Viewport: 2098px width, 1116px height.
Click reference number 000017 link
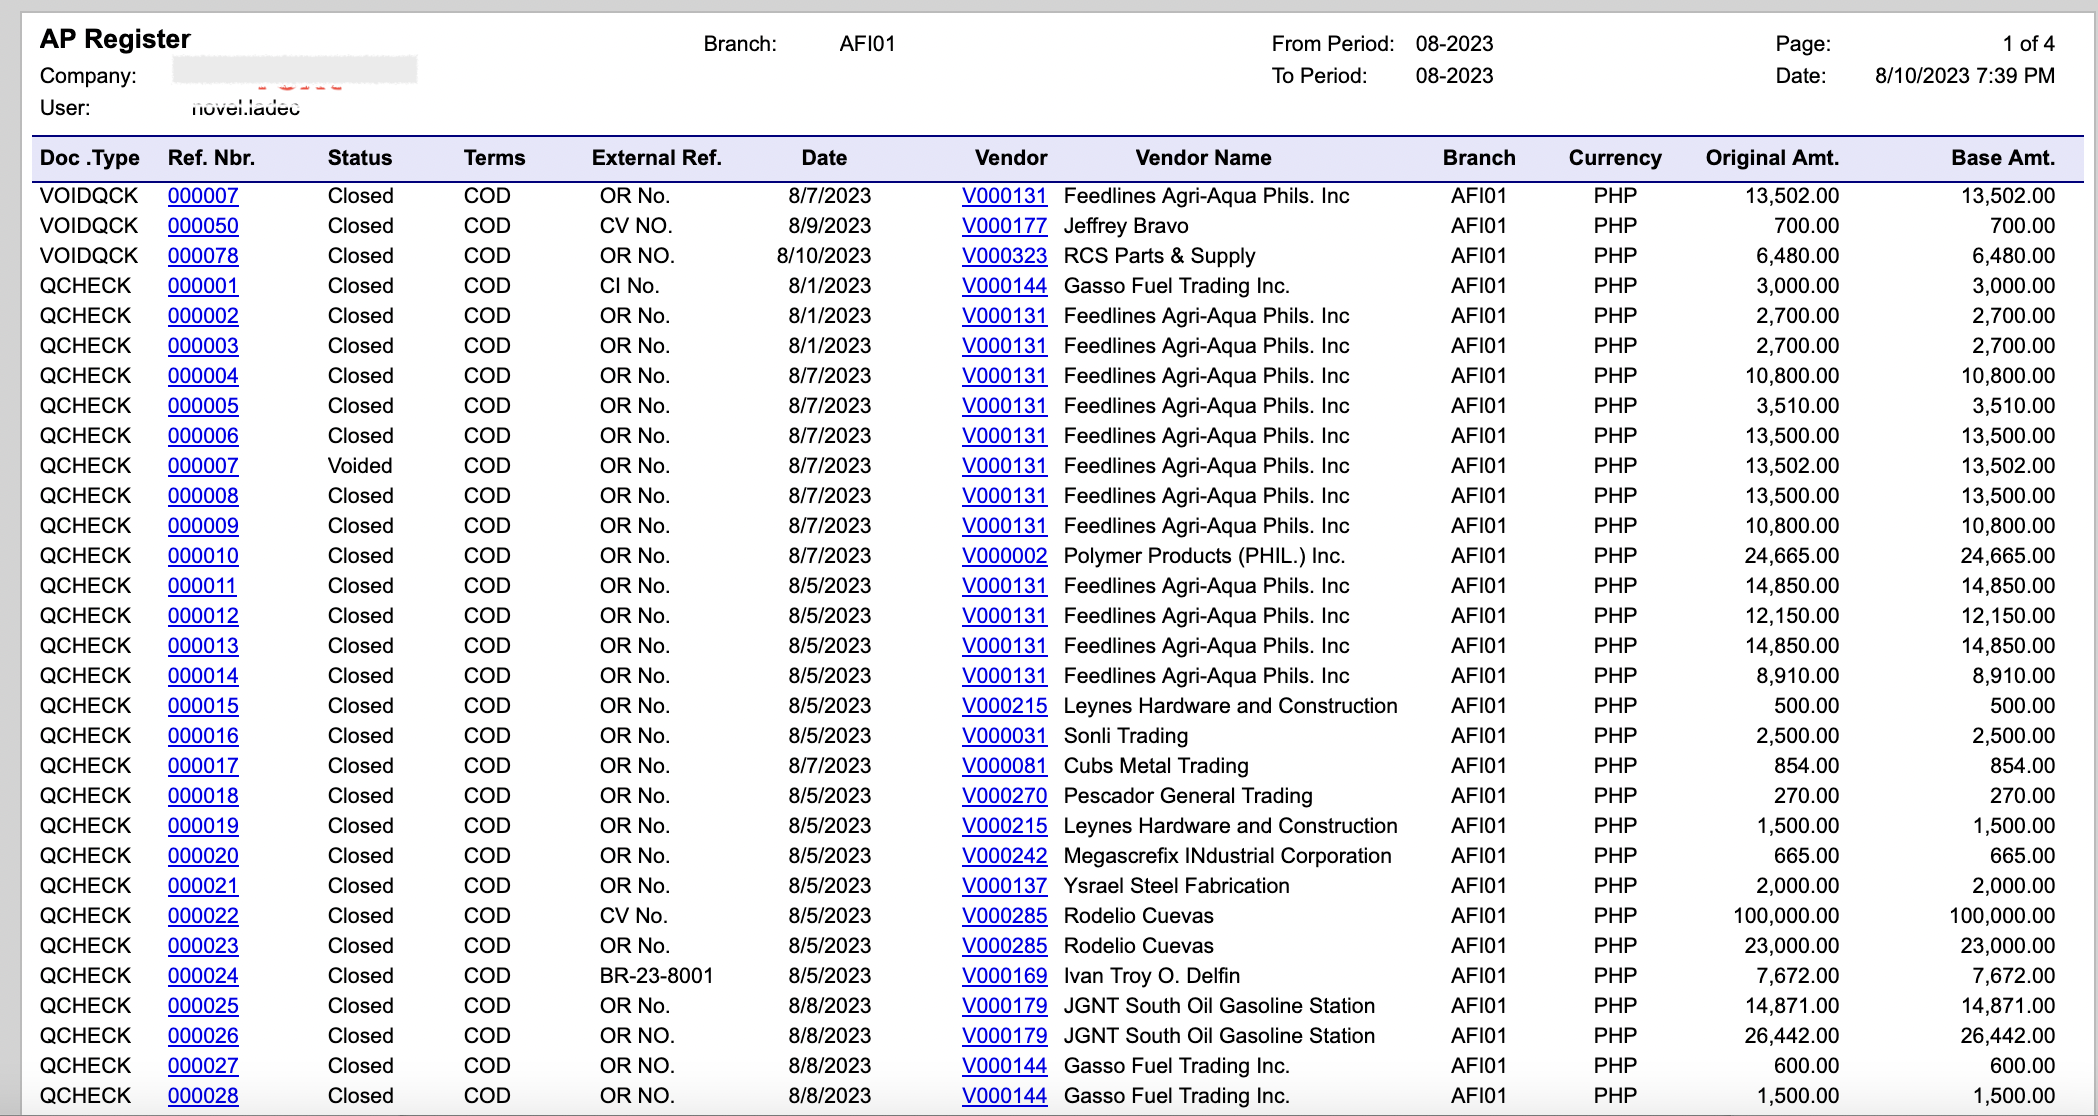[203, 766]
